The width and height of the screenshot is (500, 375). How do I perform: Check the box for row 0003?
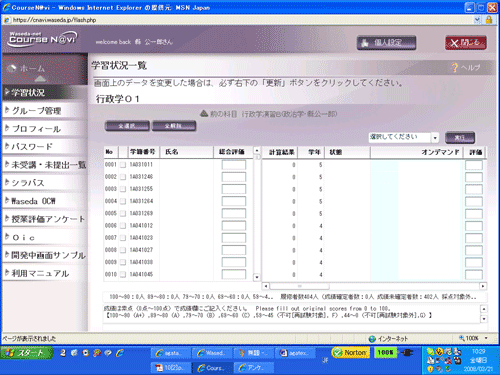pyautogui.click(x=123, y=189)
